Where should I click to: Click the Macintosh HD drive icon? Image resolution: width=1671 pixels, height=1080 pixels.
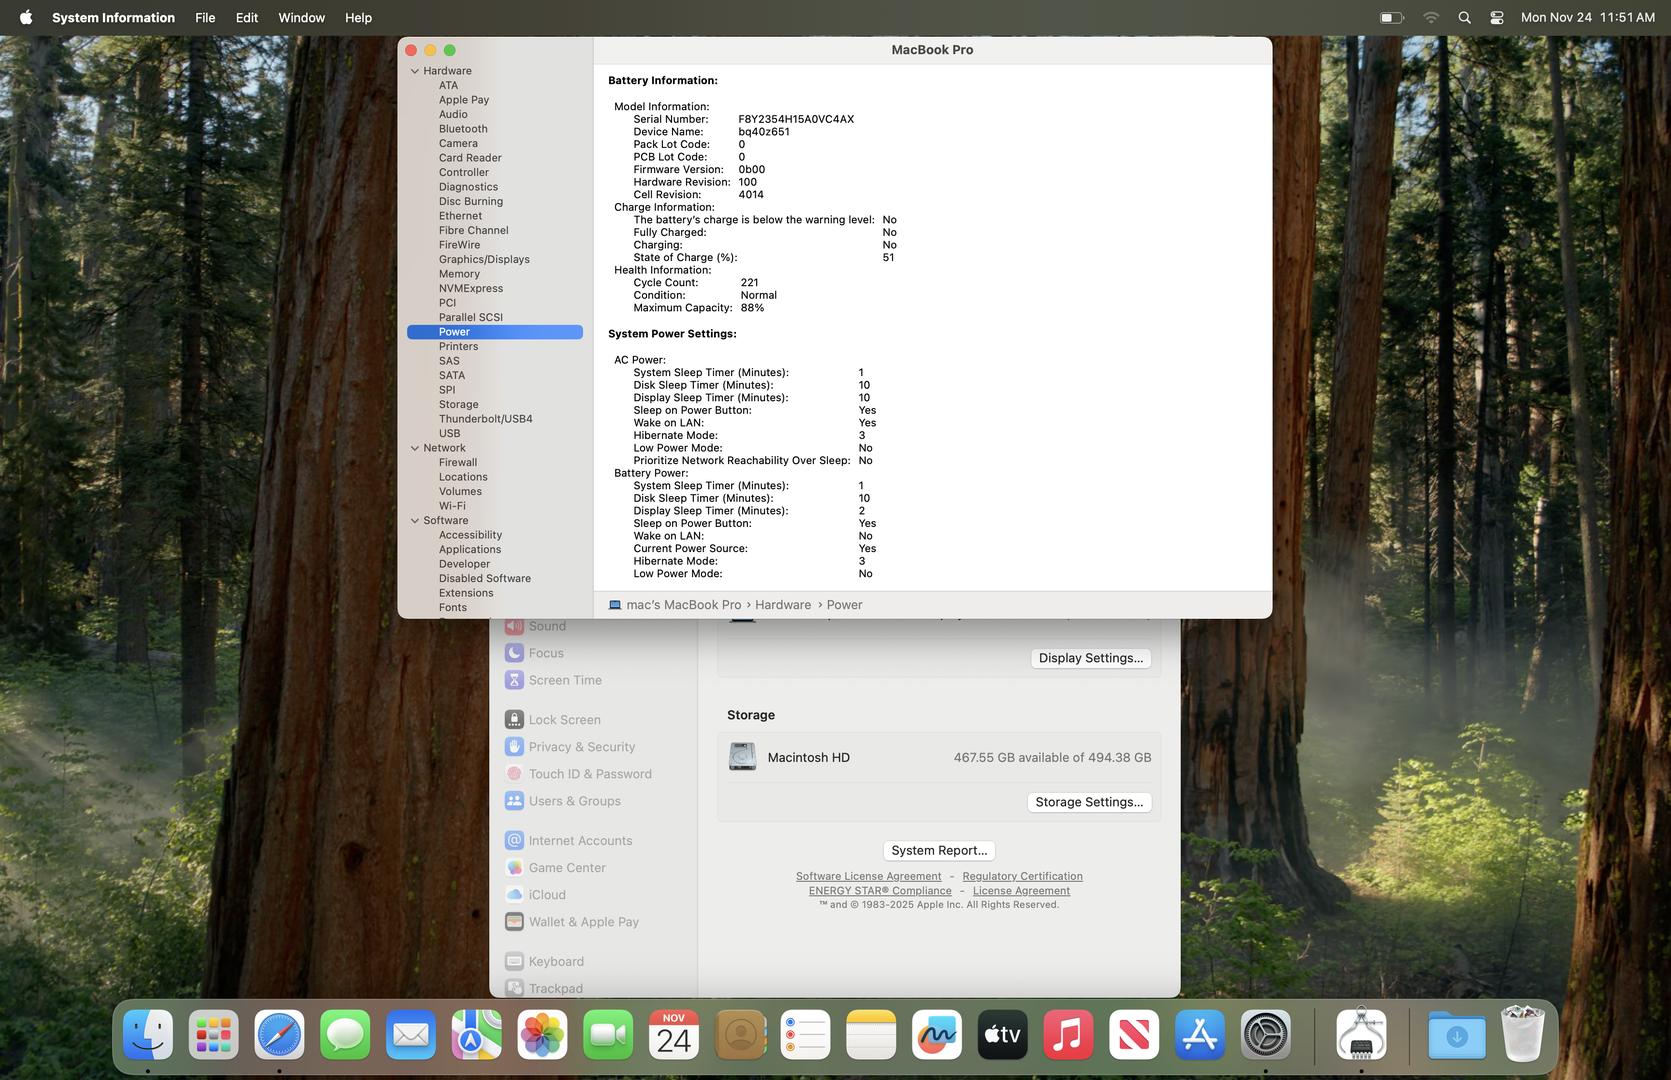click(742, 757)
